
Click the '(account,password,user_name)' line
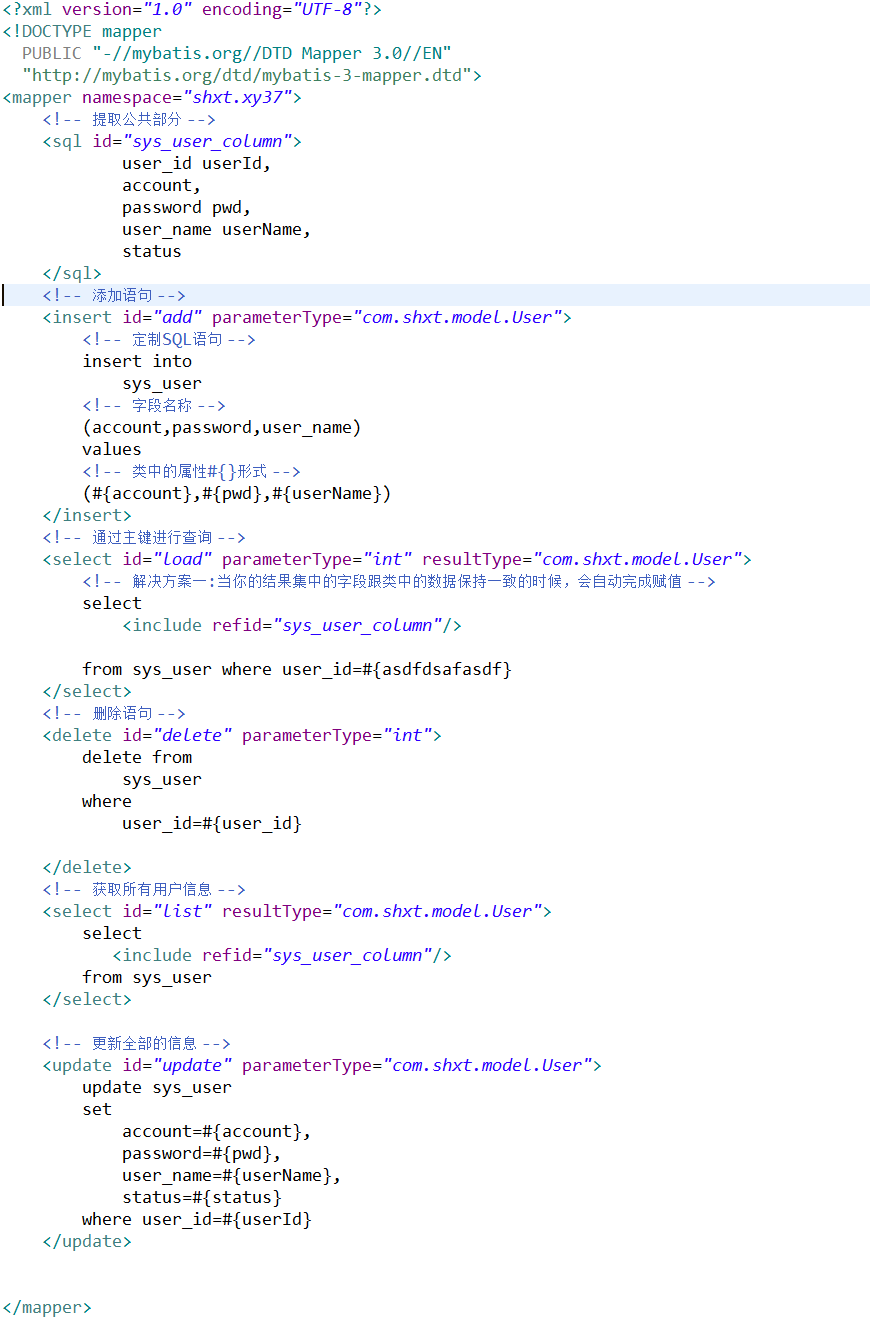[x=222, y=428]
